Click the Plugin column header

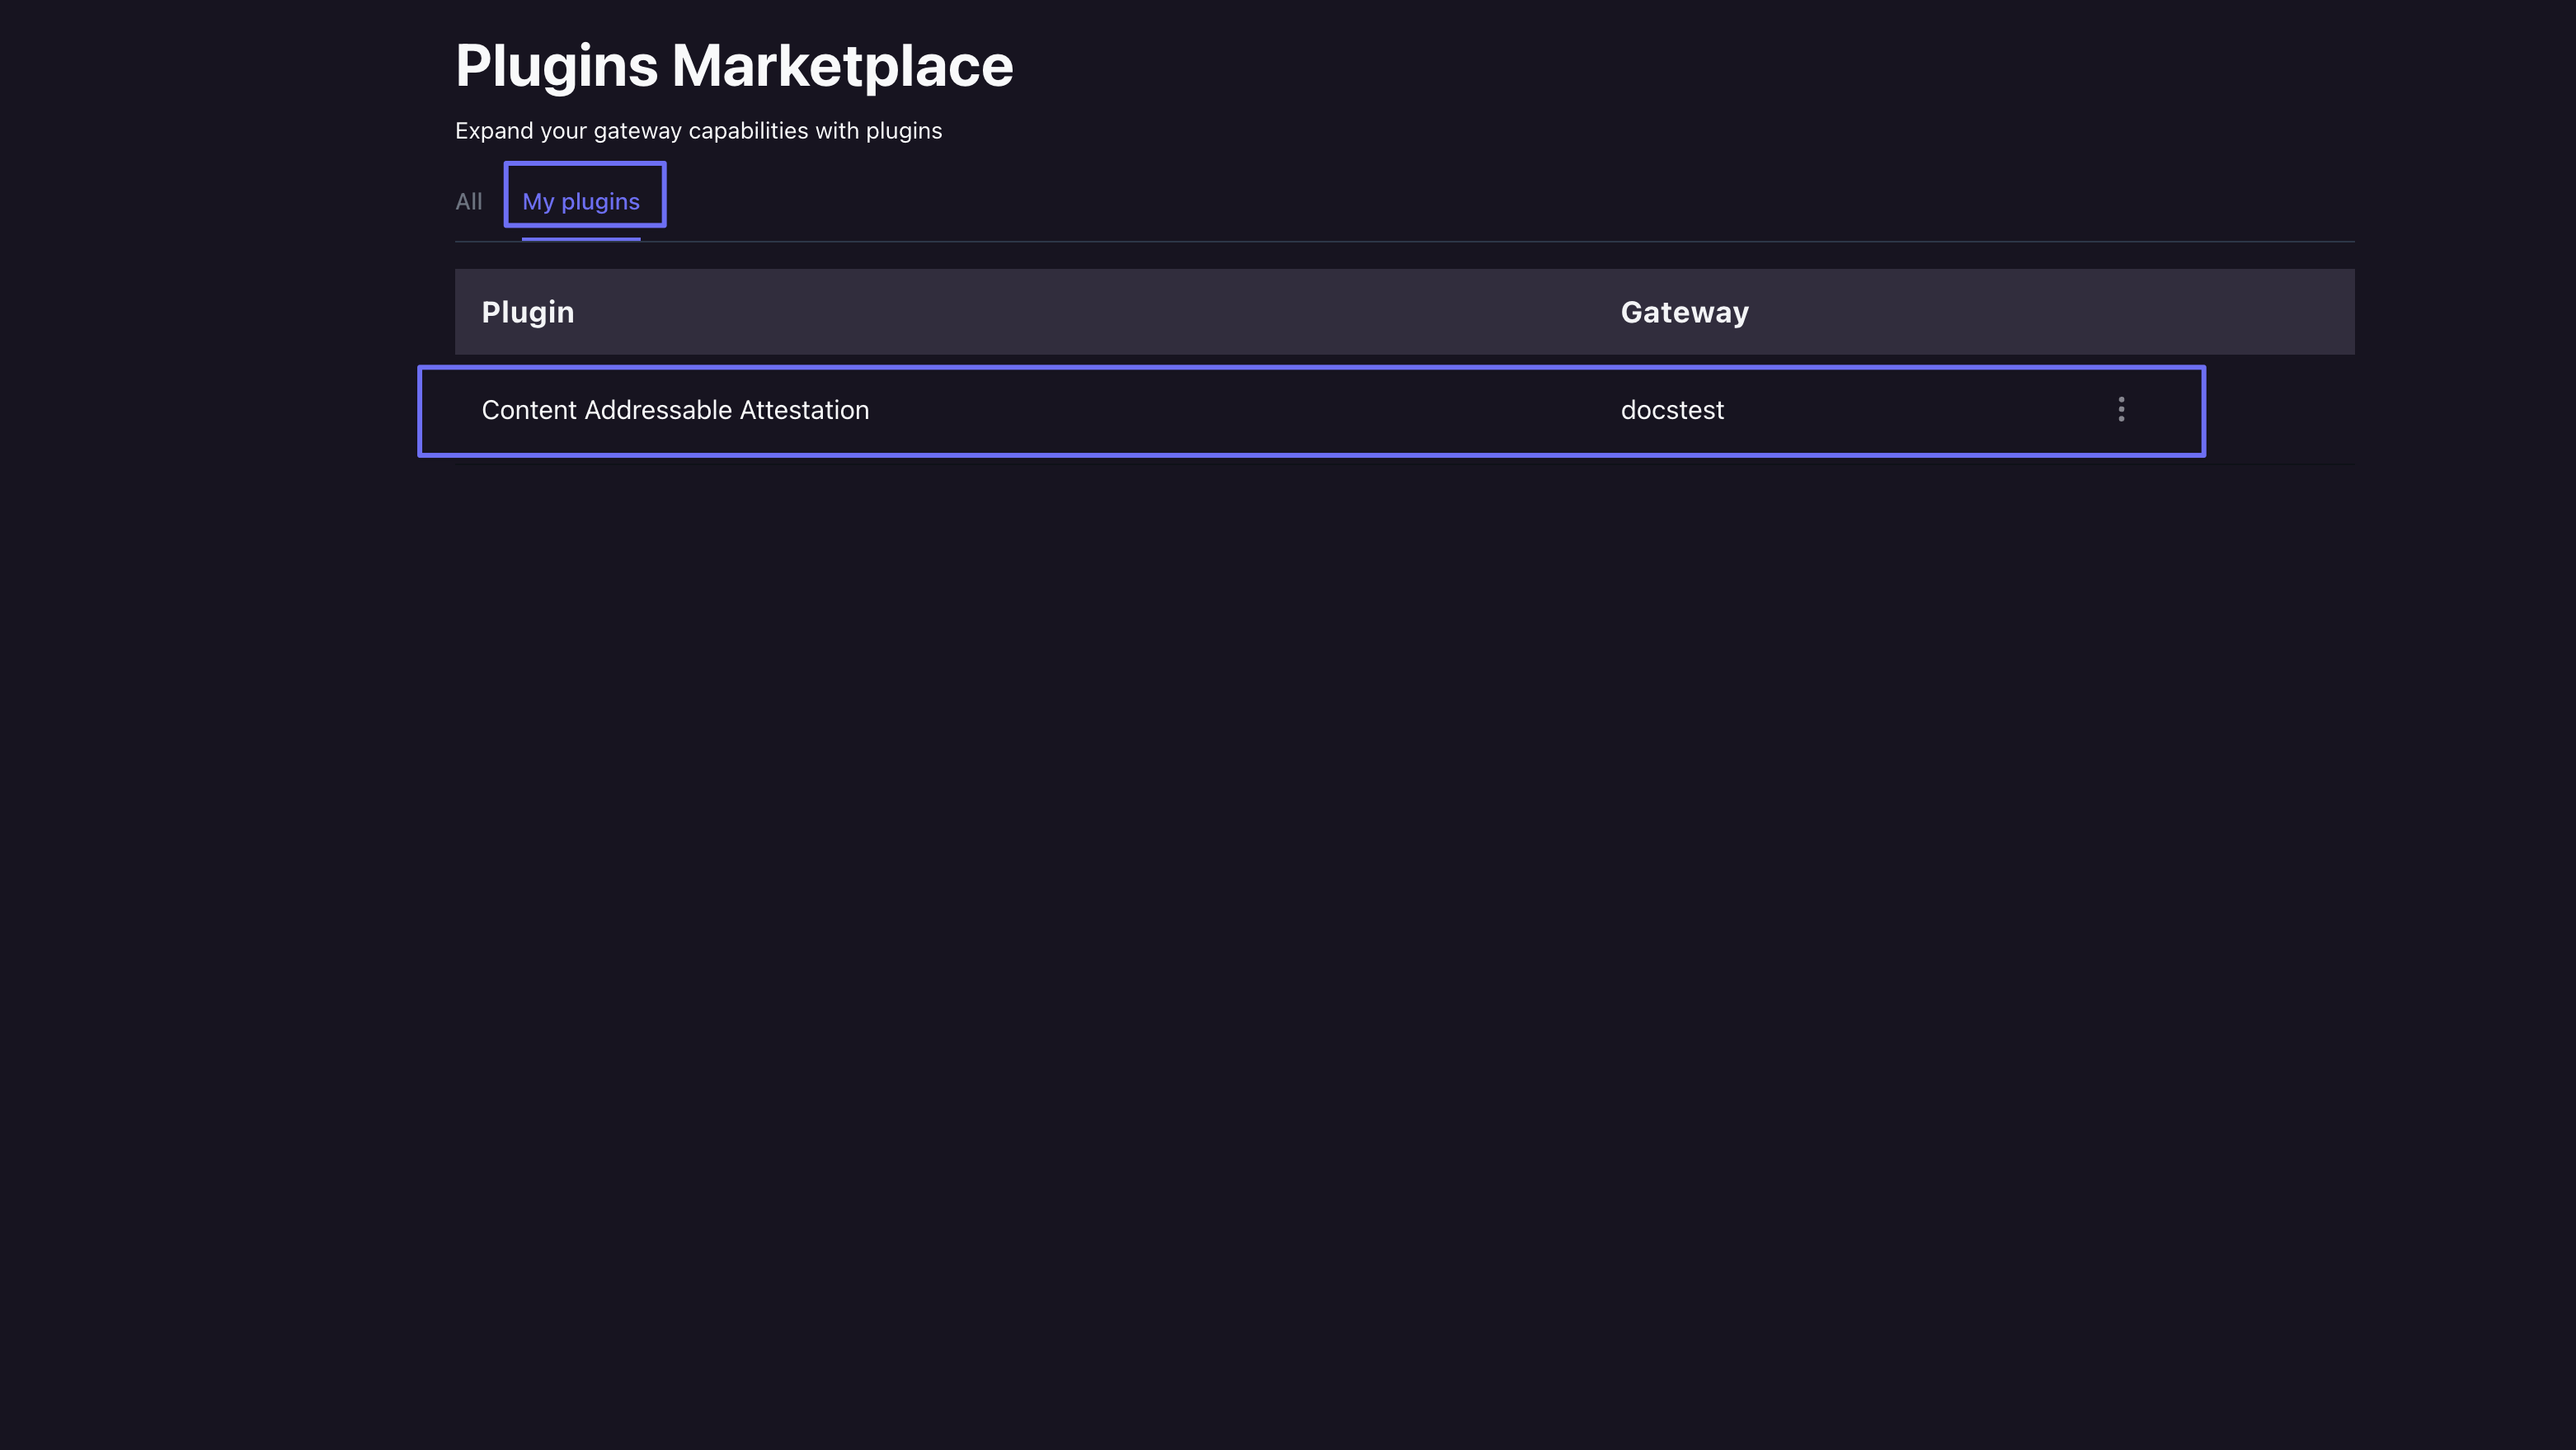pyautogui.click(x=528, y=312)
